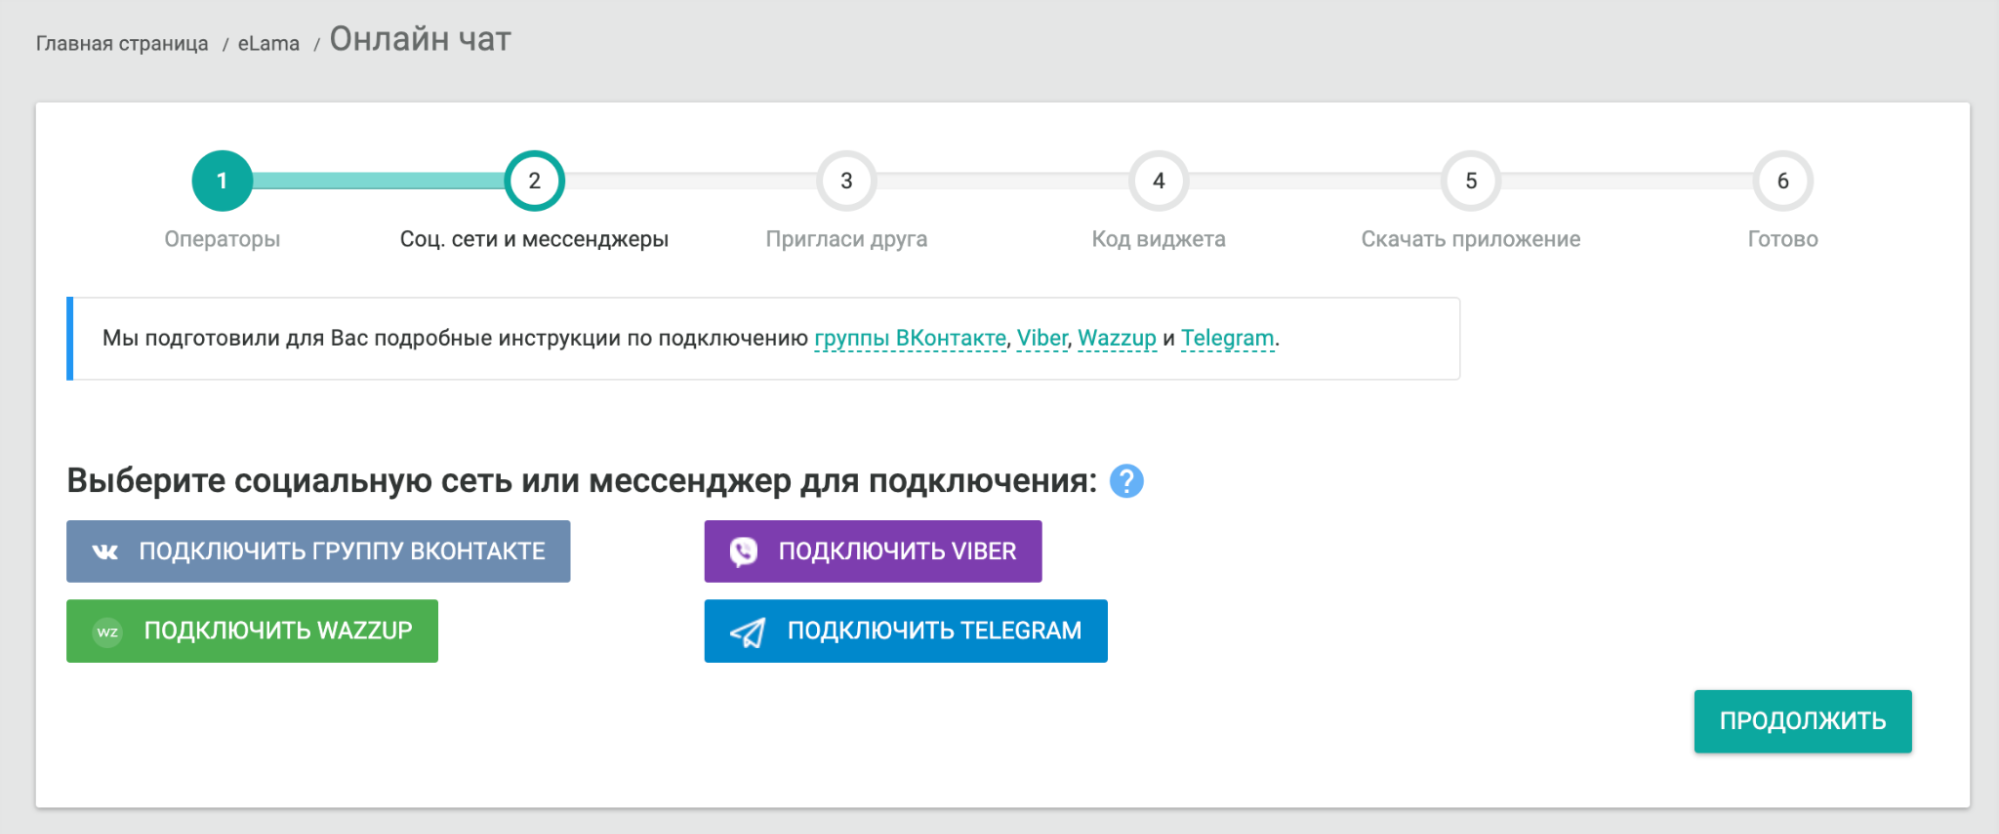Open the Telegram instruction link
This screenshot has width=1999, height=834.
pos(1228,338)
